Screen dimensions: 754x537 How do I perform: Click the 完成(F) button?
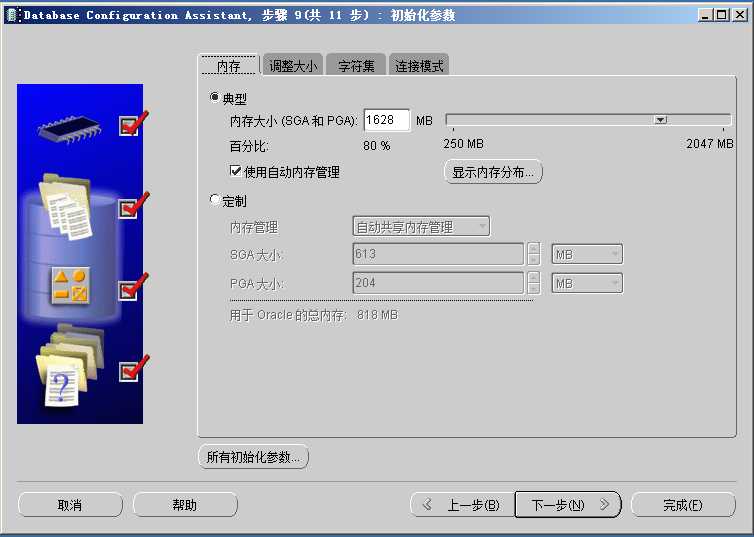(683, 505)
